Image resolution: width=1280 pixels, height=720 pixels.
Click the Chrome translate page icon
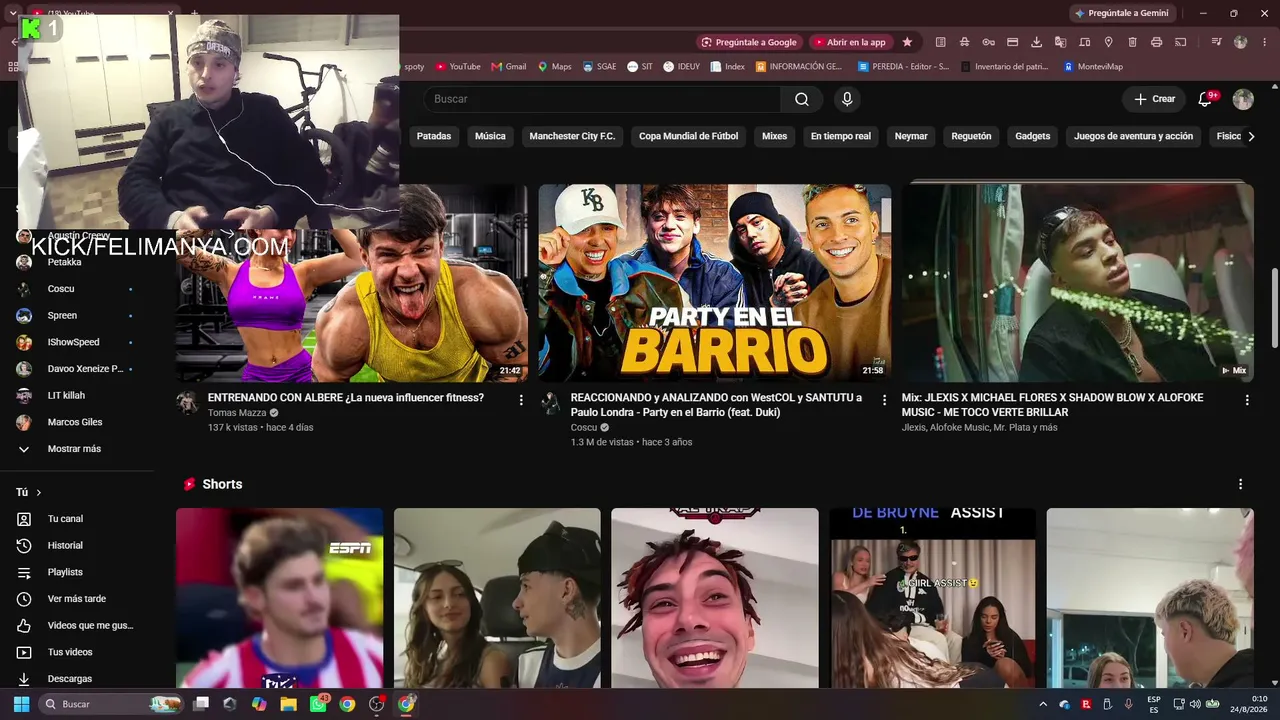(x=1060, y=42)
